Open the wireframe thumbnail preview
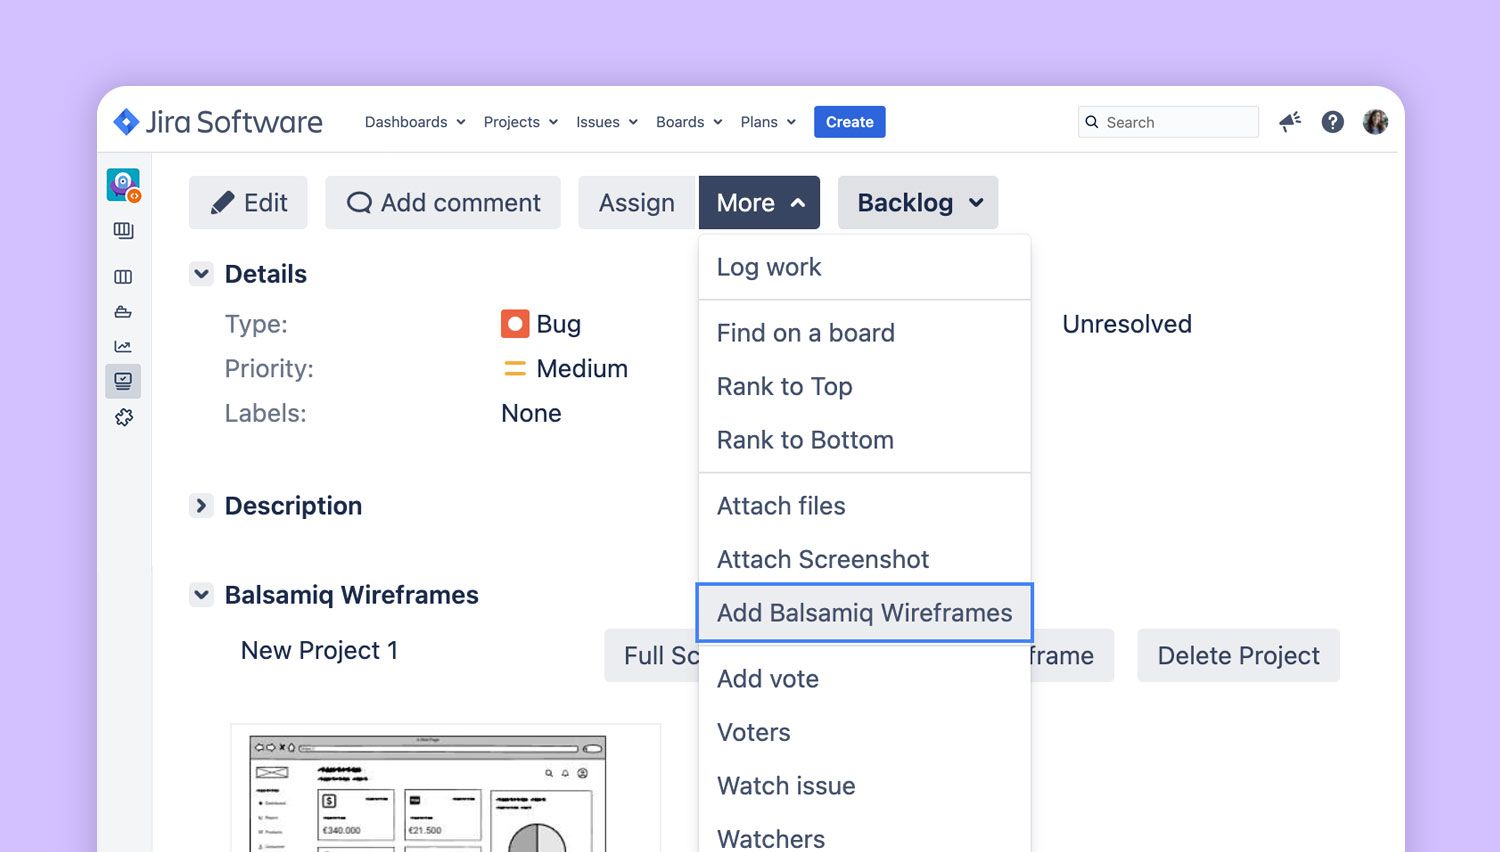Screen dimensions: 1500x852 445,790
